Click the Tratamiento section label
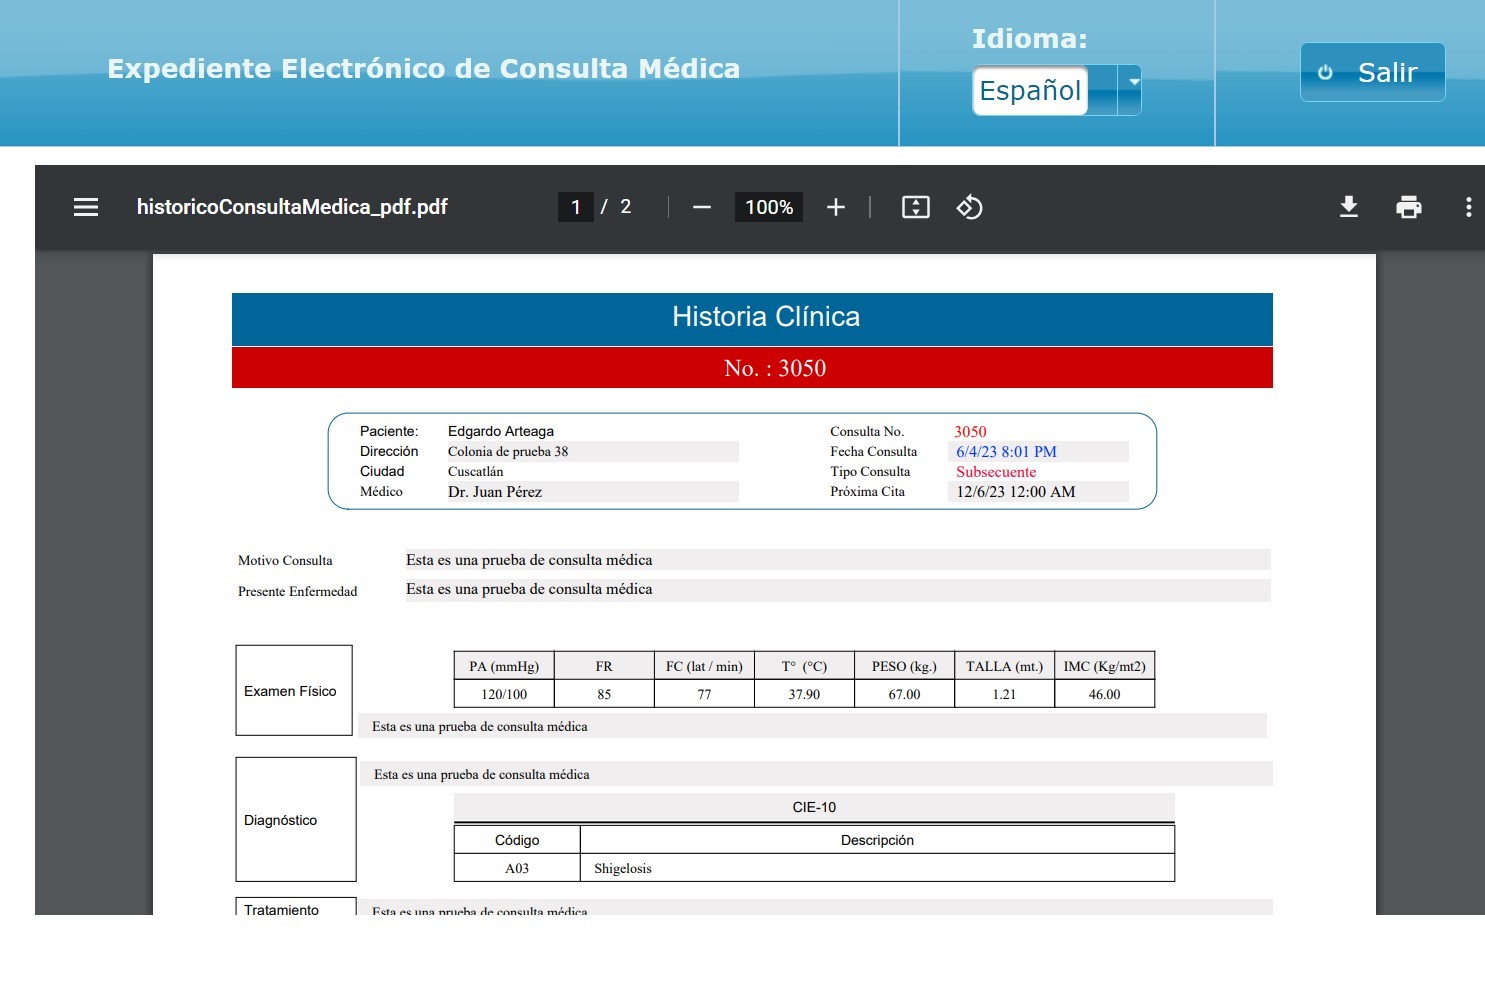 point(281,909)
